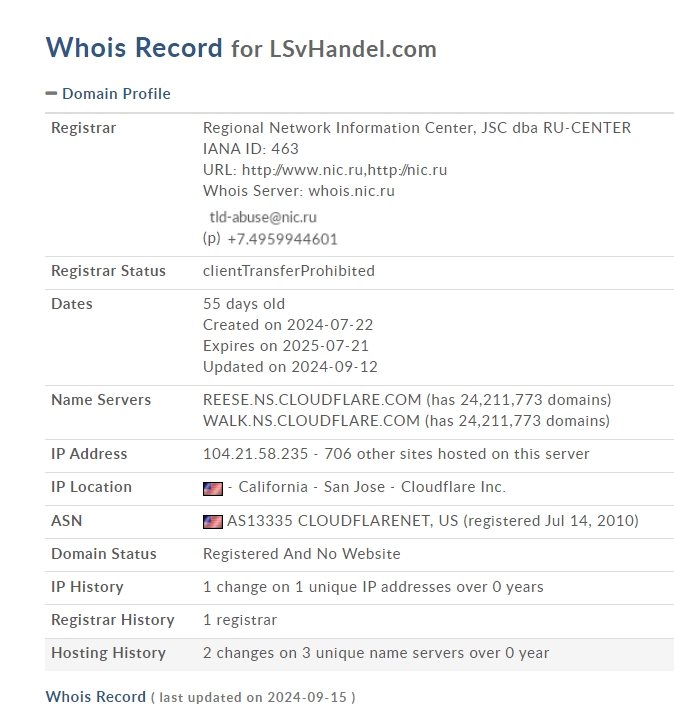
Task: Click the tld-abuse@nic.ru email address
Action: pos(263,217)
